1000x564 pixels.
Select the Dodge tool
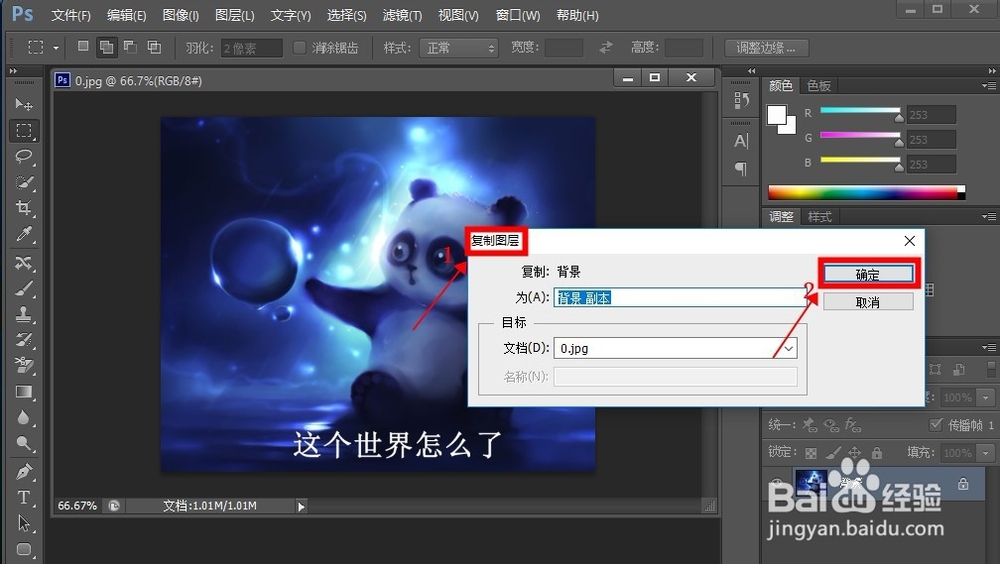(x=24, y=443)
